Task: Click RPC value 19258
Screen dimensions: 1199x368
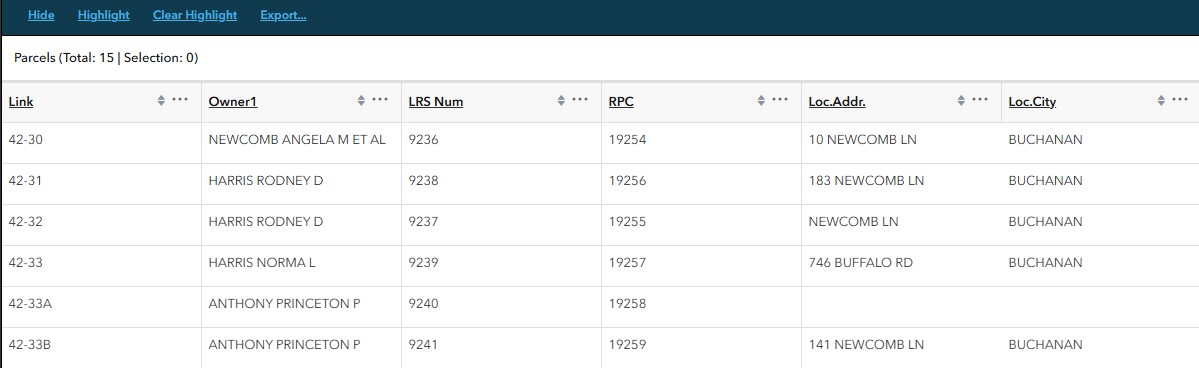Action: point(628,304)
